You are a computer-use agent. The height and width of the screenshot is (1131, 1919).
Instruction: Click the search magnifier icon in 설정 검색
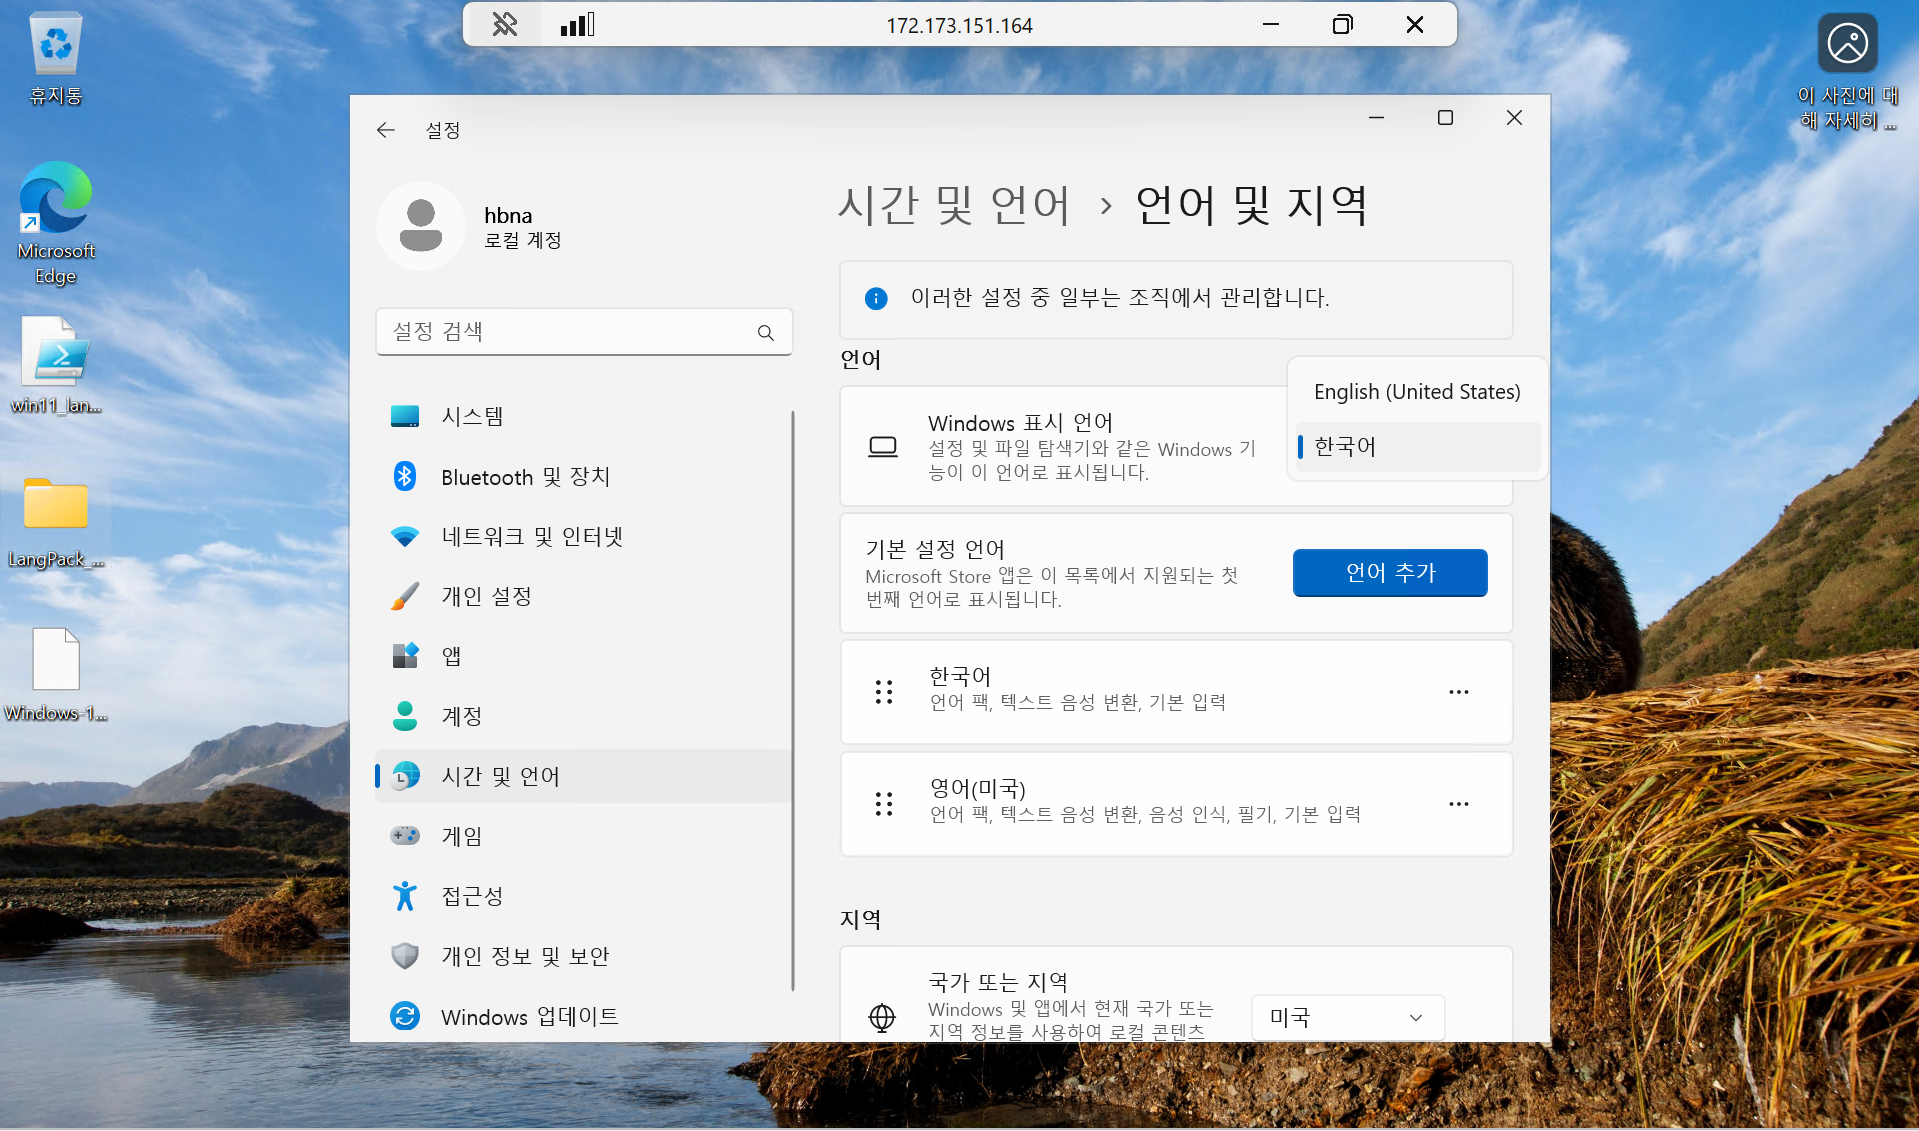[766, 333]
